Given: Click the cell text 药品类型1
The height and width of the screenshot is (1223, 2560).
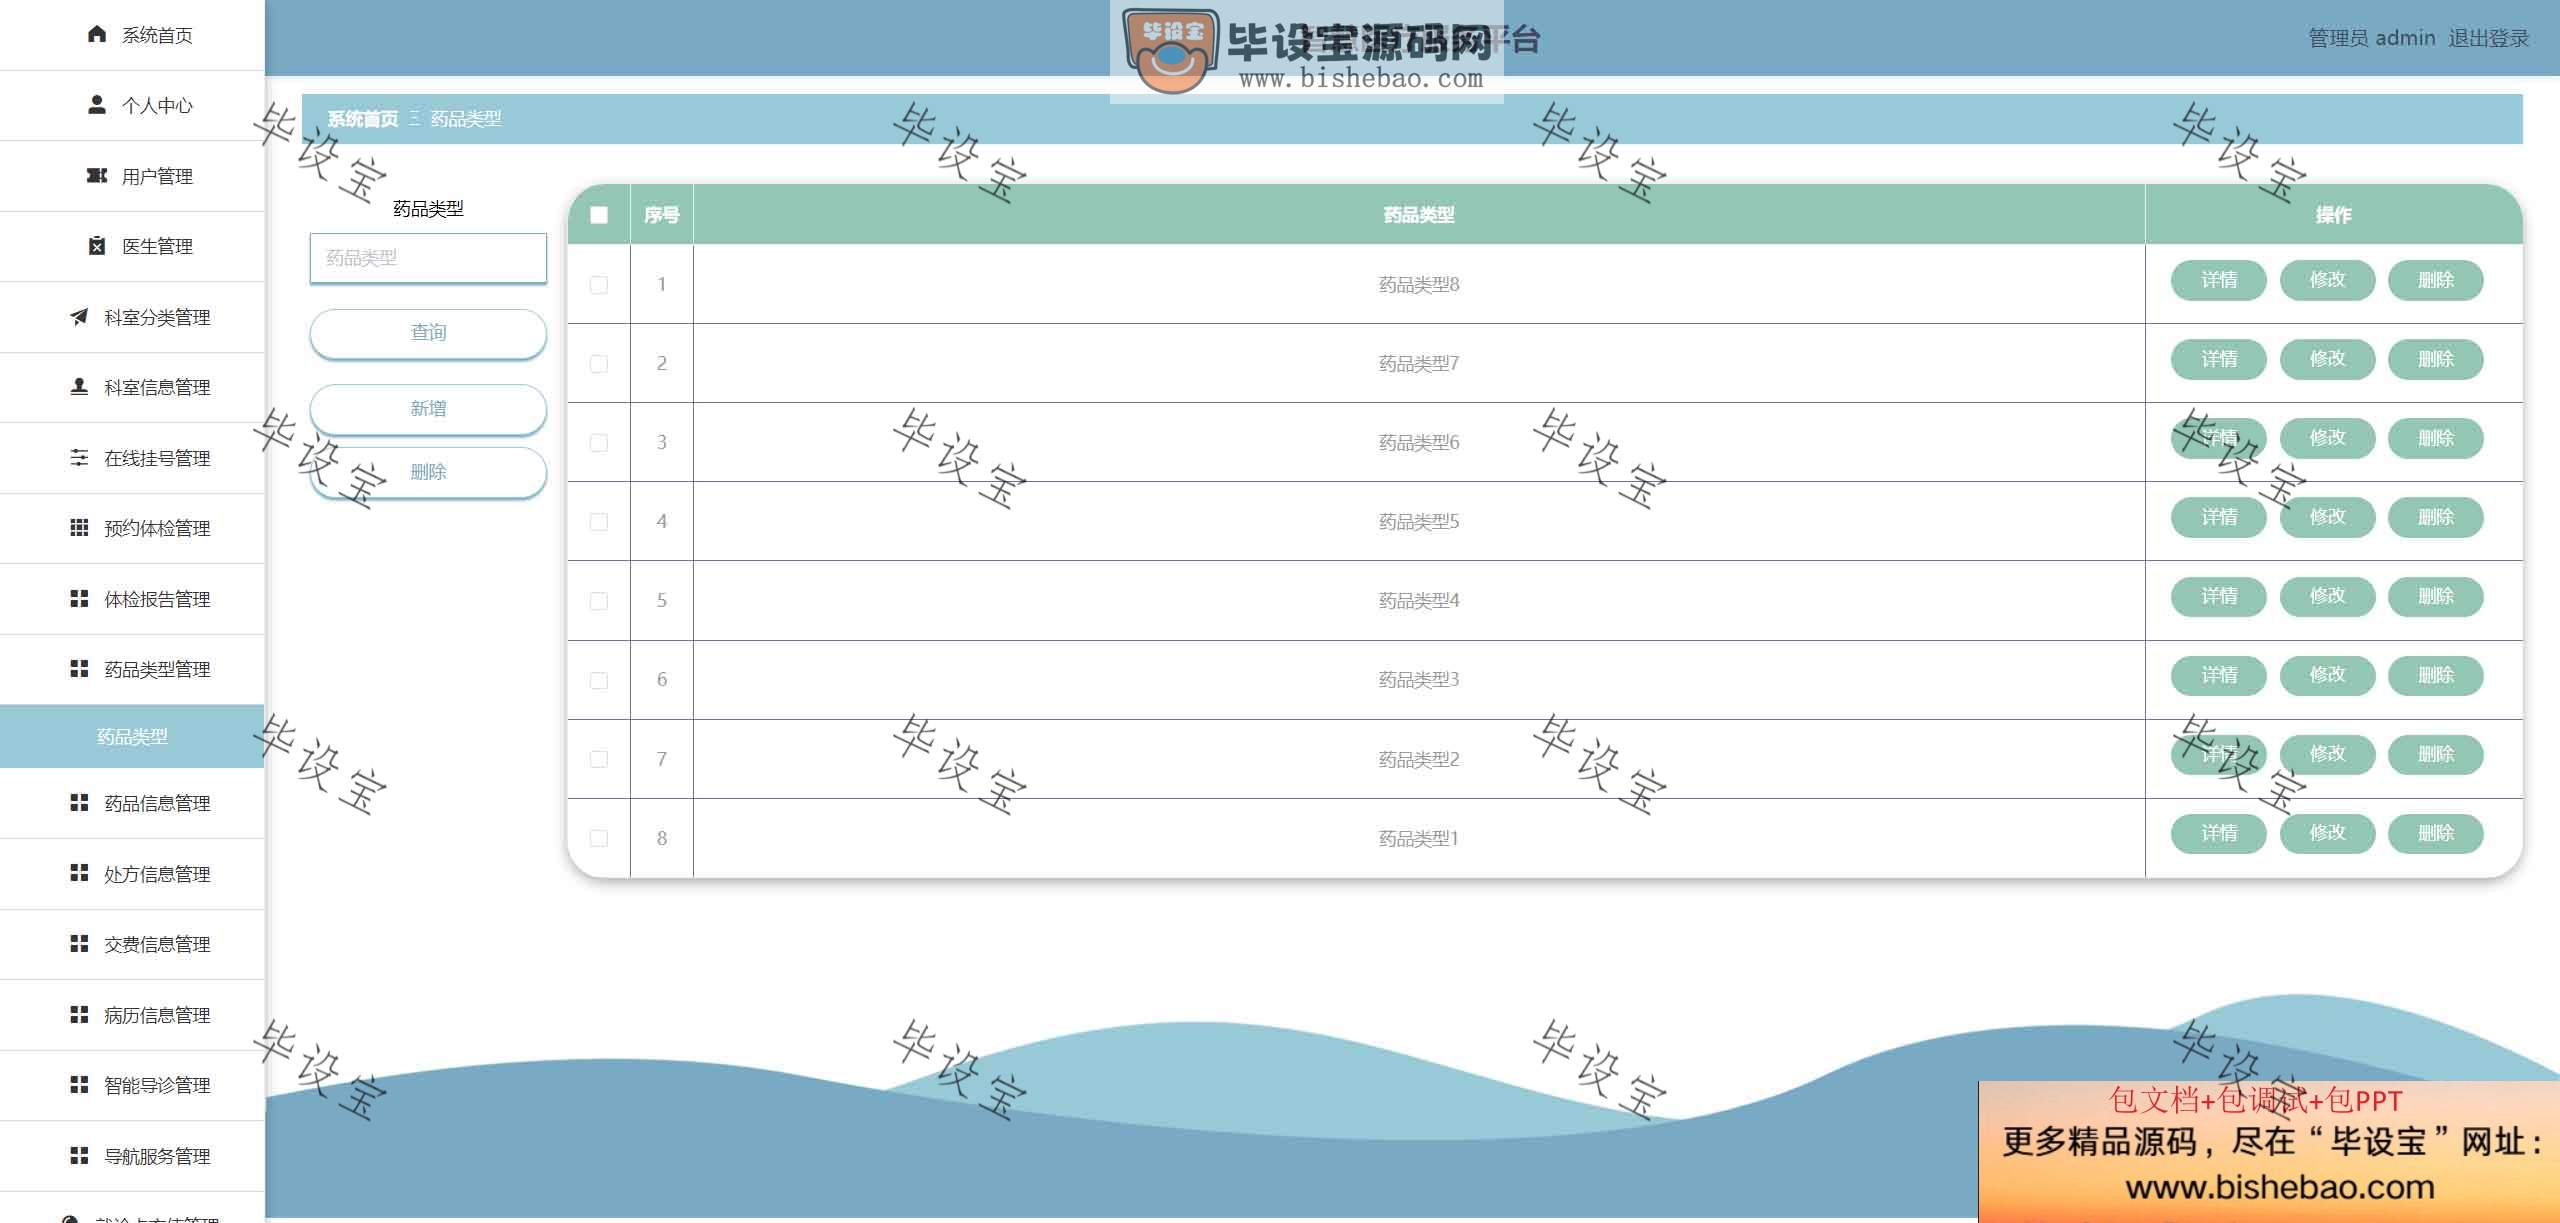Looking at the screenshot, I should click(x=1418, y=838).
